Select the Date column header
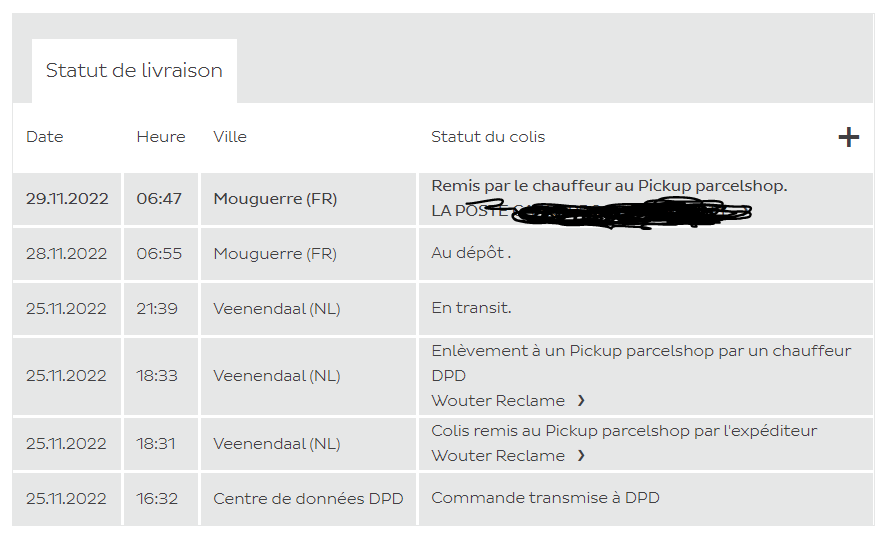 45,137
